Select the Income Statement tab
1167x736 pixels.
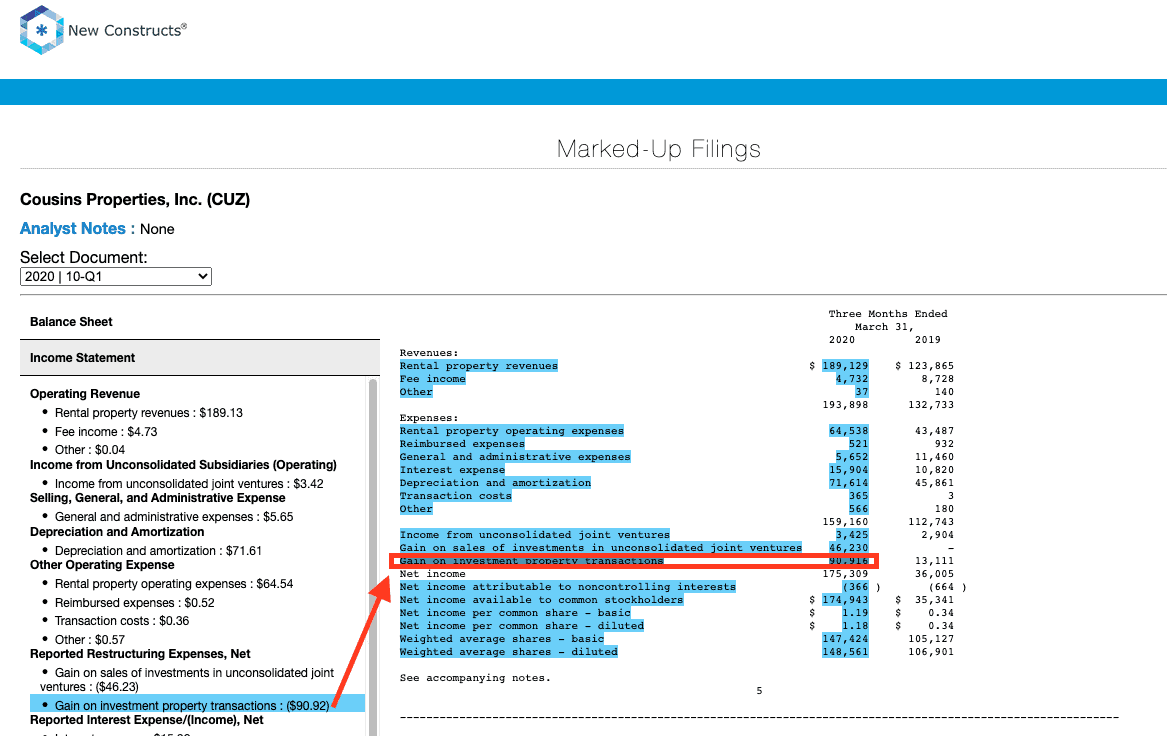[x=199, y=358]
